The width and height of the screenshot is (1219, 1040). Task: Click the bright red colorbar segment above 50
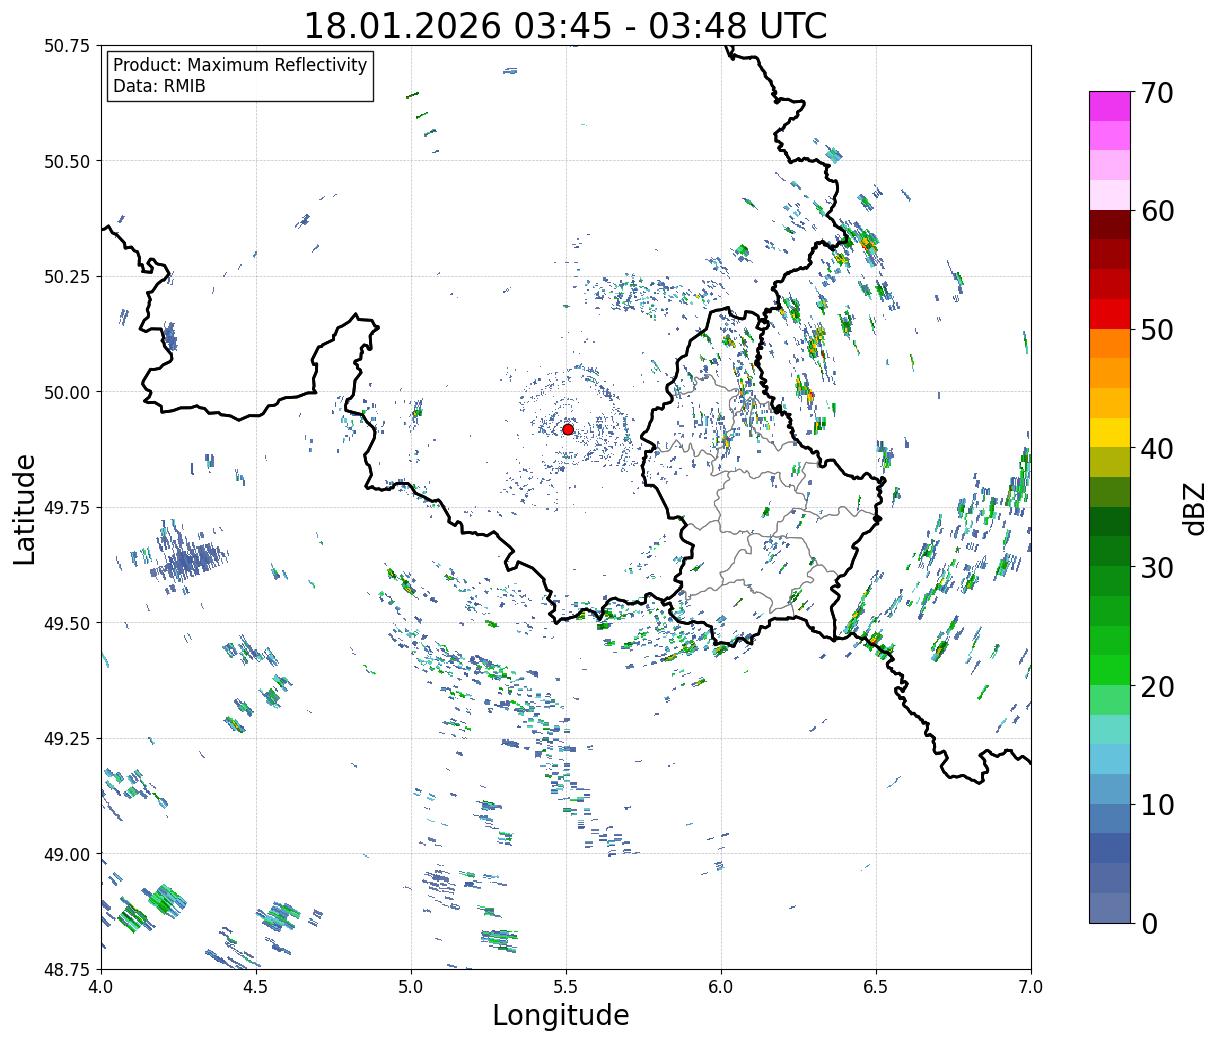(1110, 313)
